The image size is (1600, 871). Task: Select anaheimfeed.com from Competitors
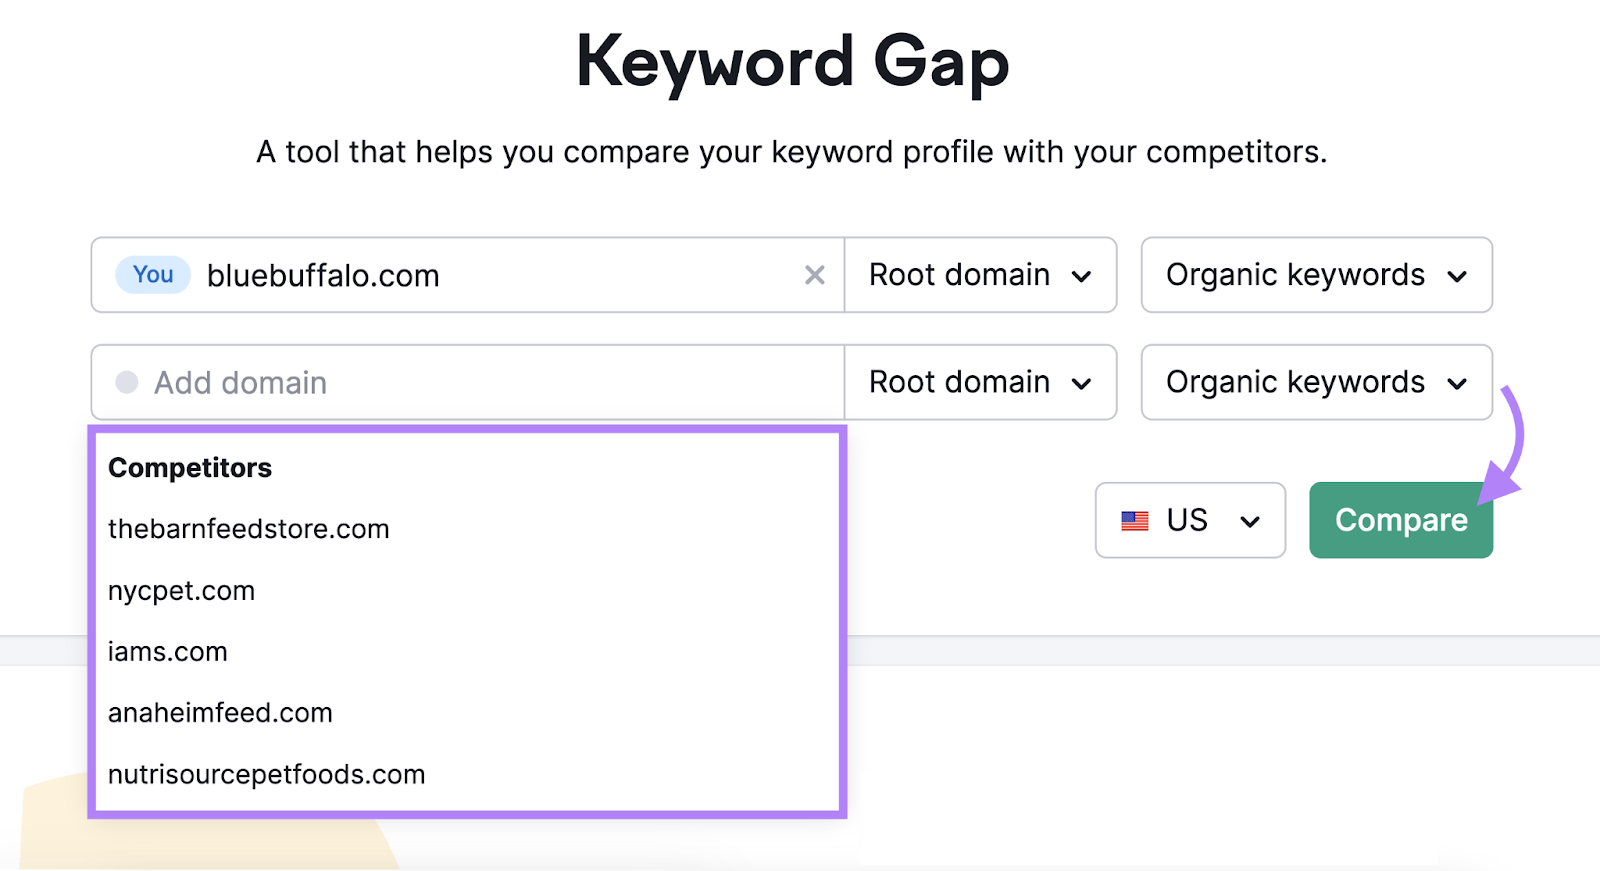pos(220,712)
